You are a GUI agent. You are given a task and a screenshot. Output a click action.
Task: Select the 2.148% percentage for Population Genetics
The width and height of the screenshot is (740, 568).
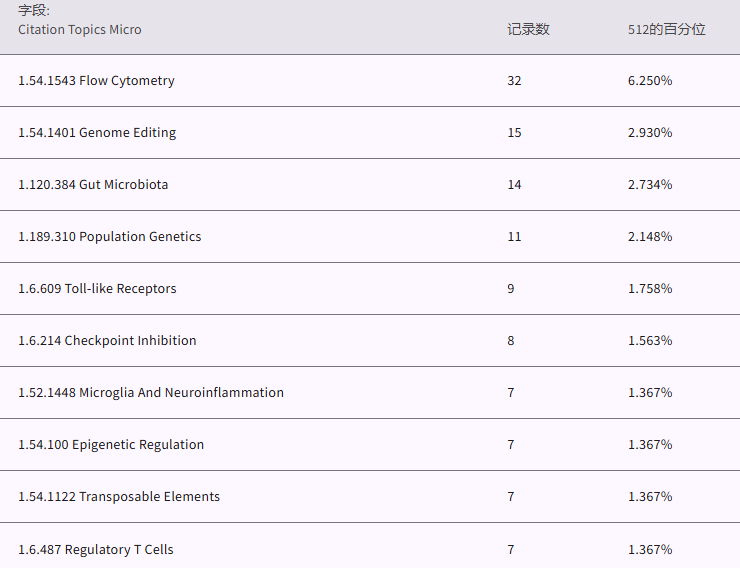(x=650, y=237)
